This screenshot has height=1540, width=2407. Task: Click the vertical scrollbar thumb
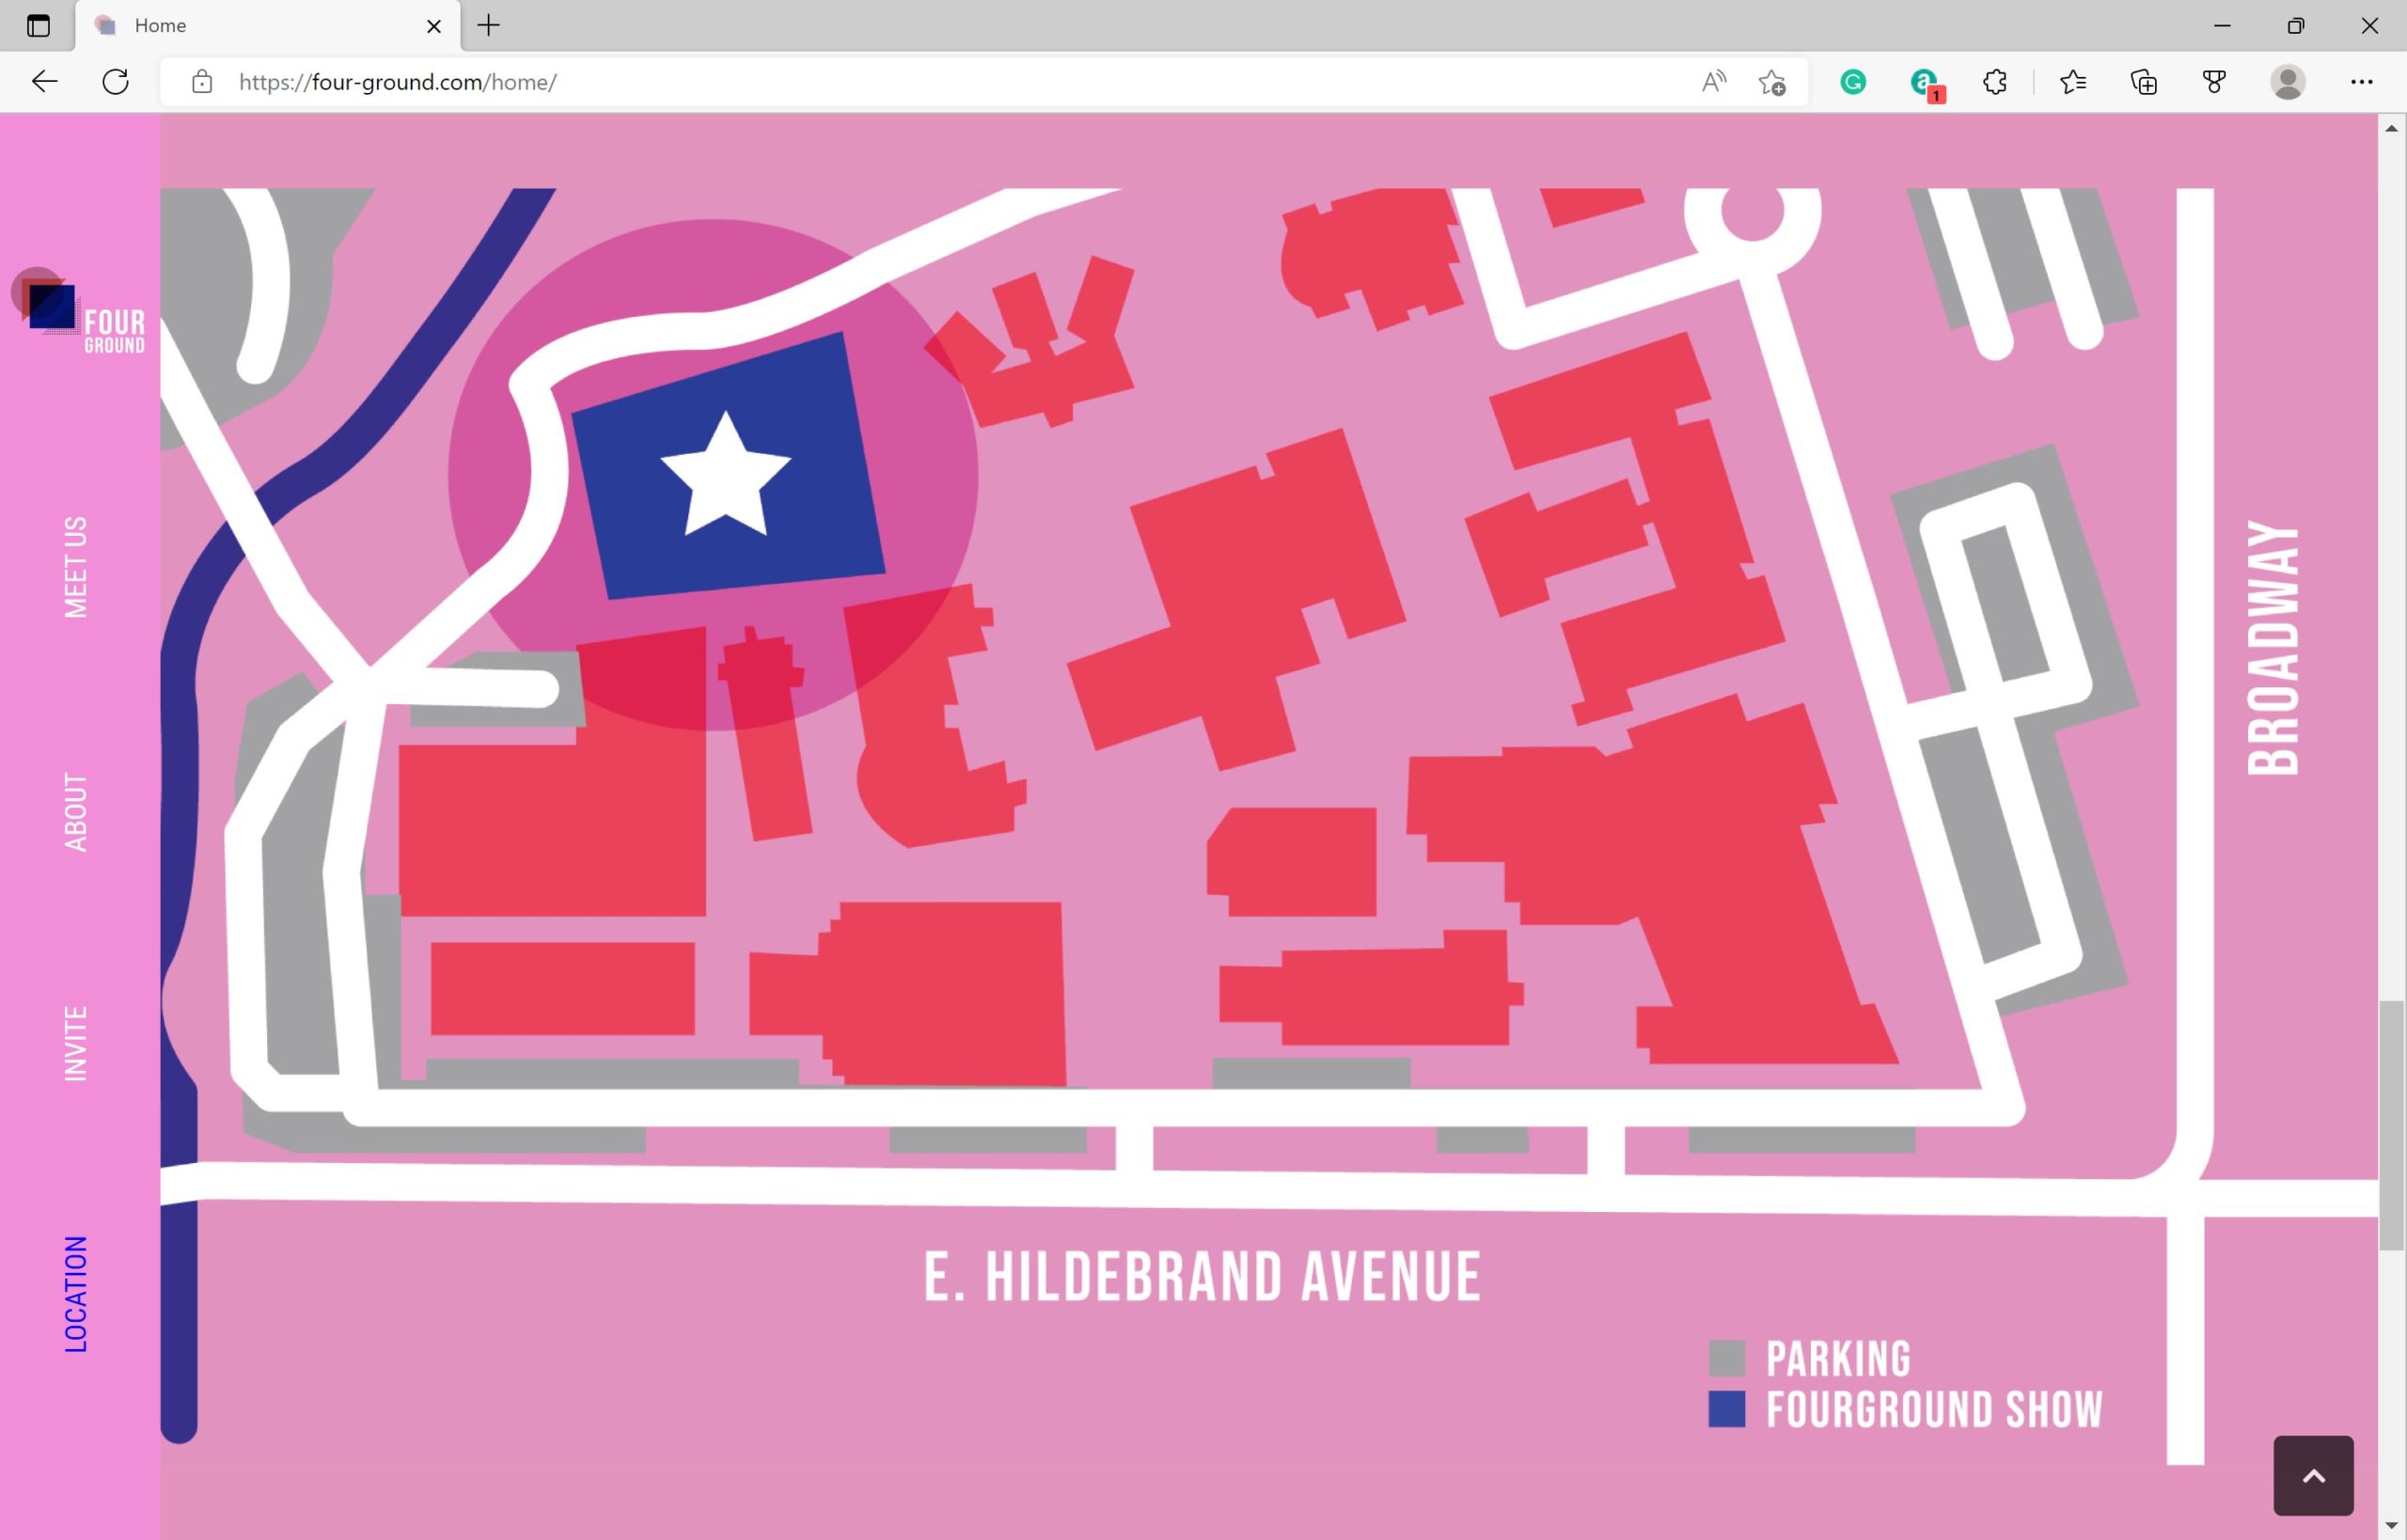(x=2391, y=1125)
